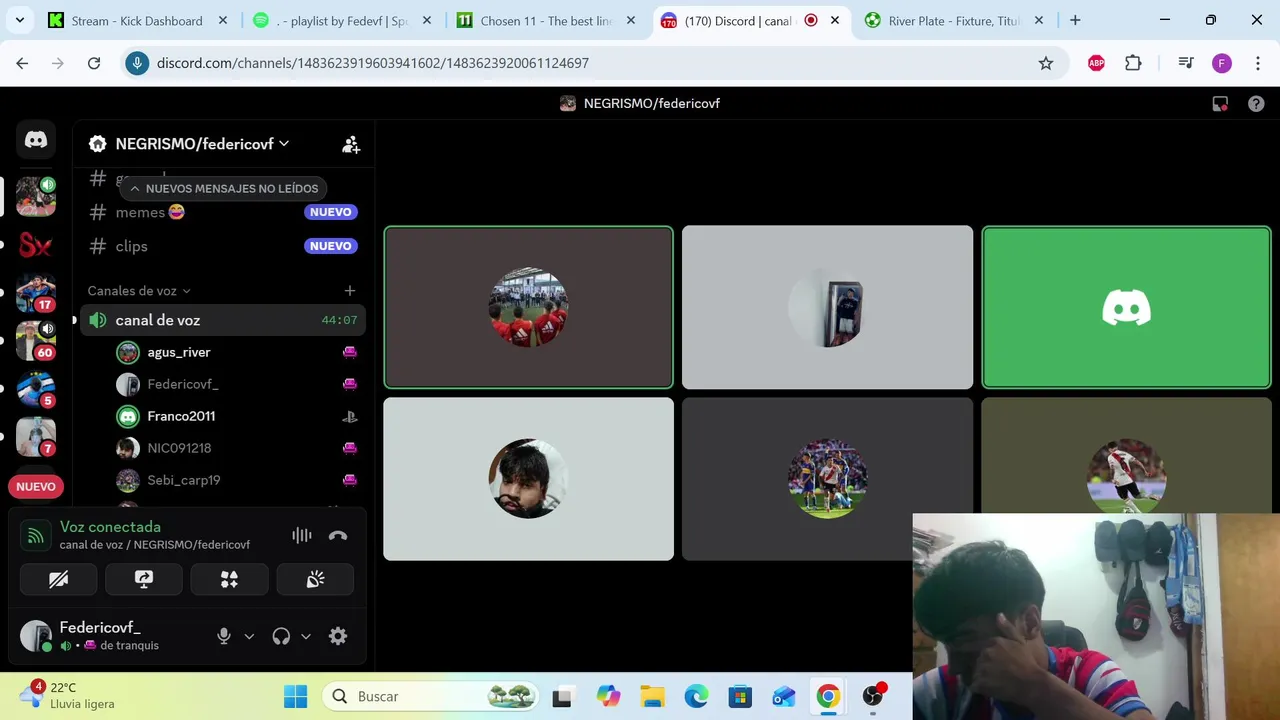1280x720 pixels.
Task: Click video tile with bearded man avatar
Action: 528,479
